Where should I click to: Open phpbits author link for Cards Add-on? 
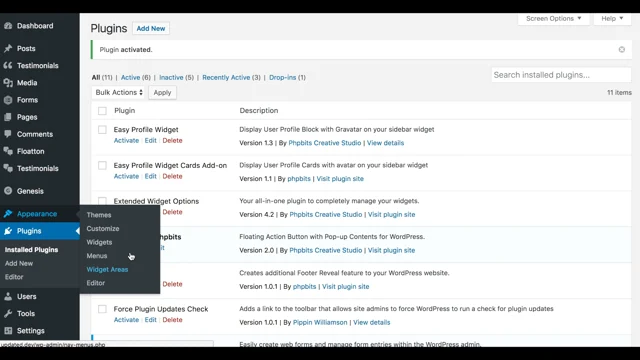tap(299, 179)
